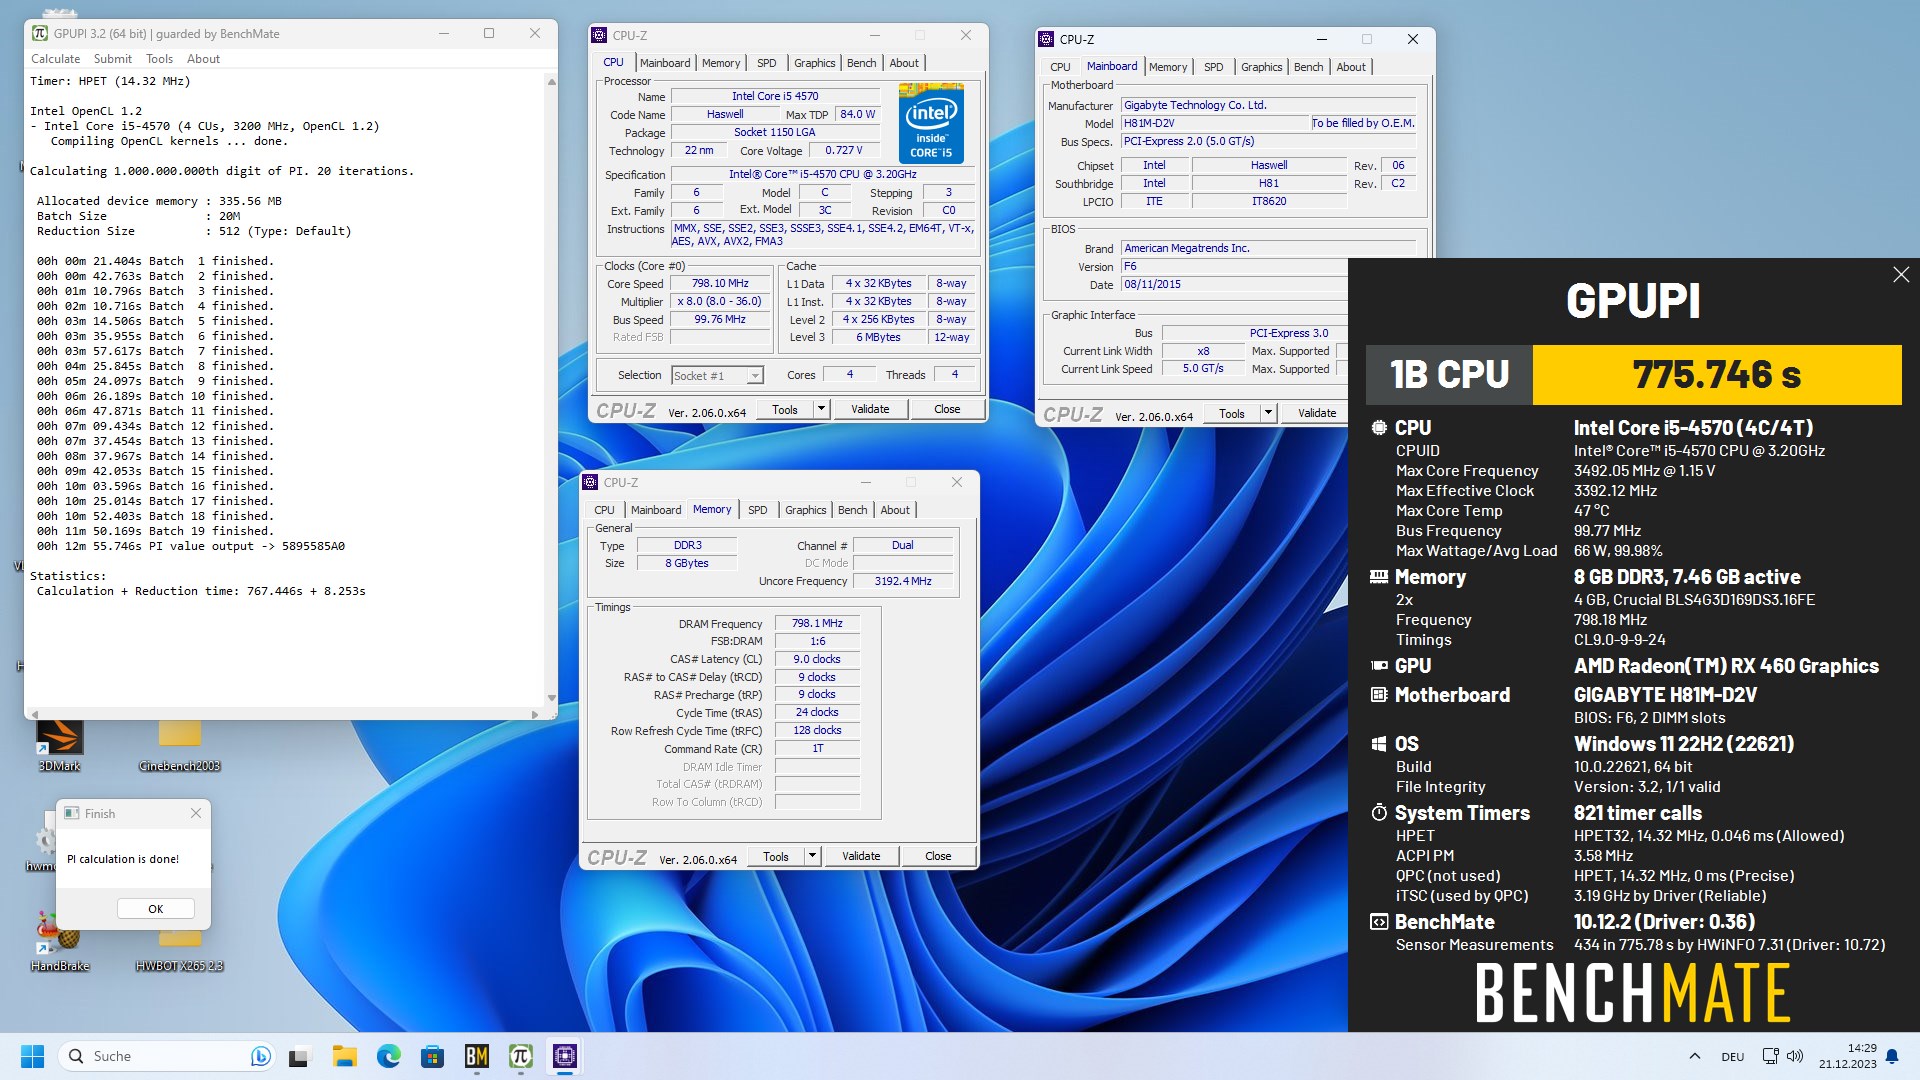Open the volume tray icon

pyautogui.click(x=1795, y=1056)
